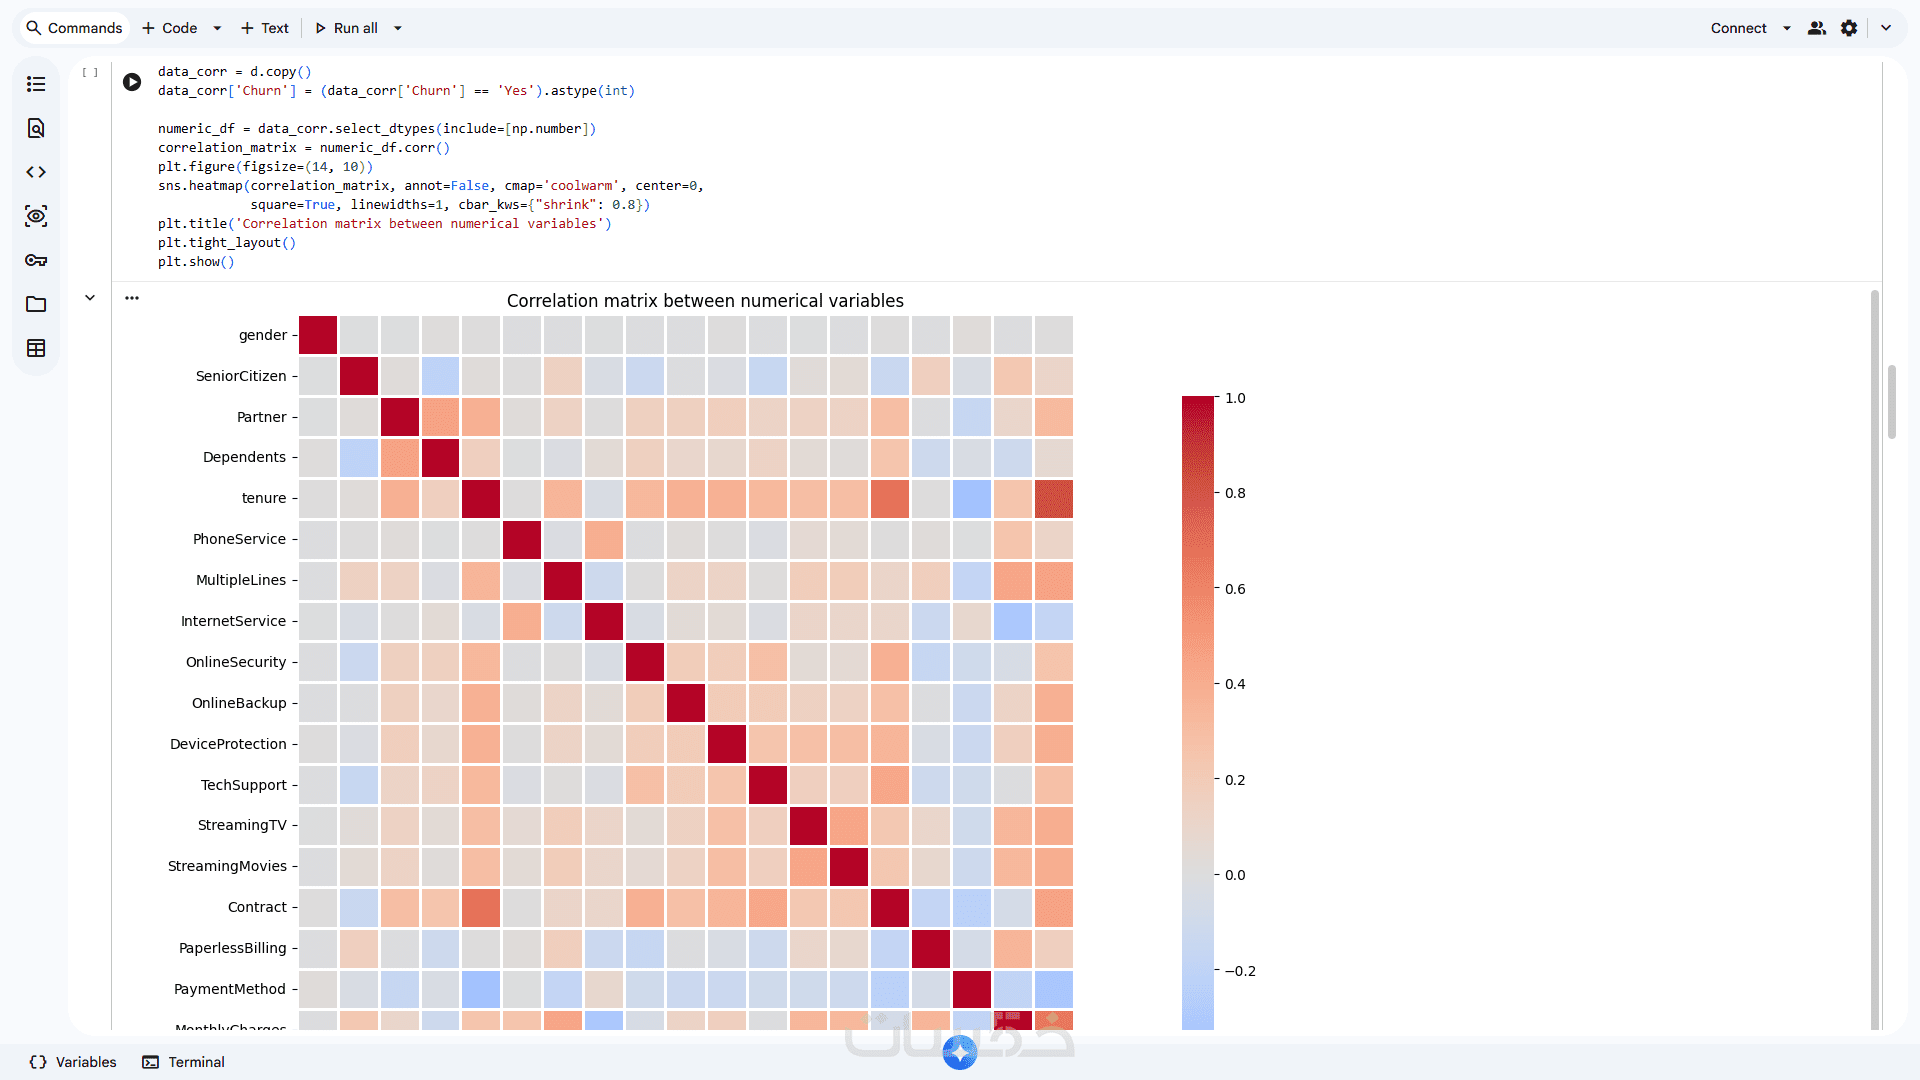The height and width of the screenshot is (1080, 1920).
Task: Collapse the header with top-right chevron
Action: 1886,28
